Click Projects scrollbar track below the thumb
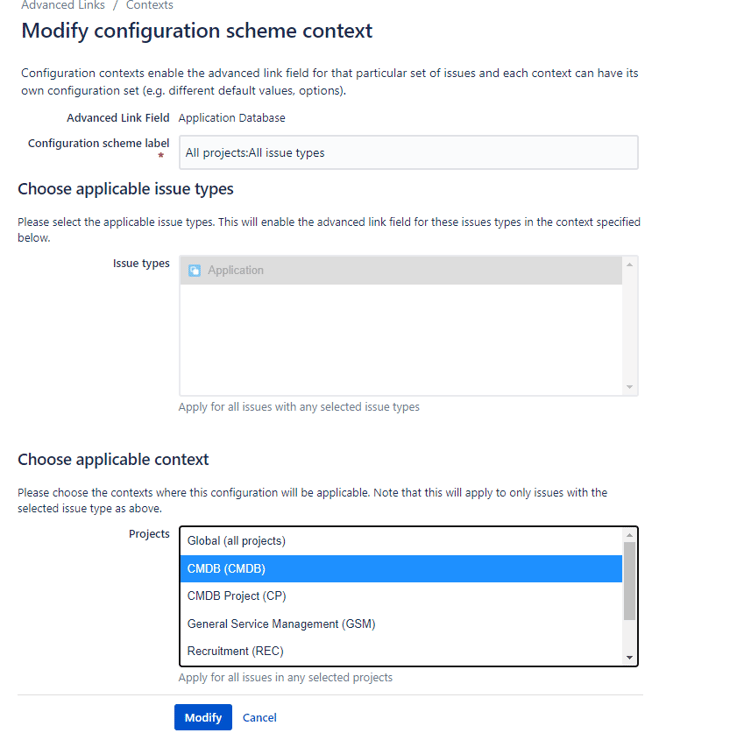Image resolution: width=737 pixels, height=747 pixels. [x=629, y=636]
